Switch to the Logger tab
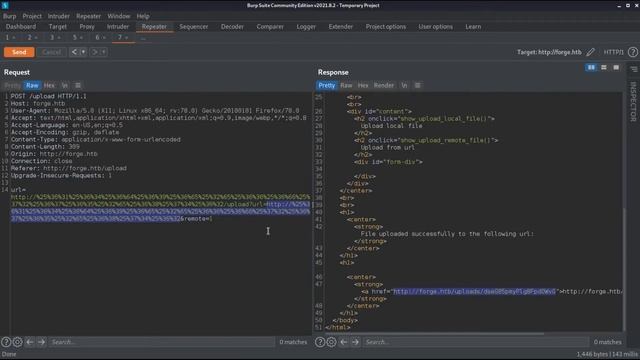The width and height of the screenshot is (640, 360). (306, 27)
